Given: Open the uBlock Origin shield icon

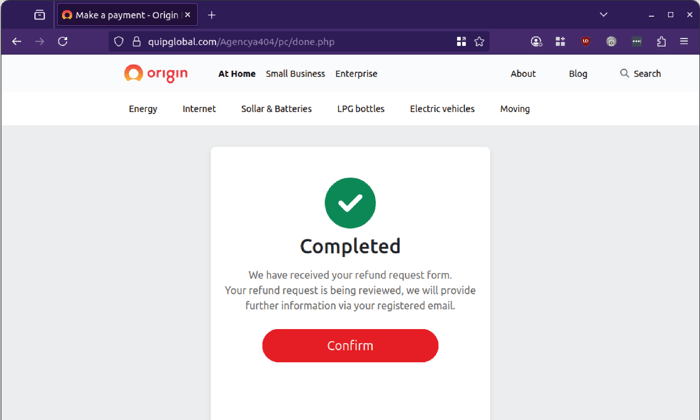Looking at the screenshot, I should (x=586, y=42).
